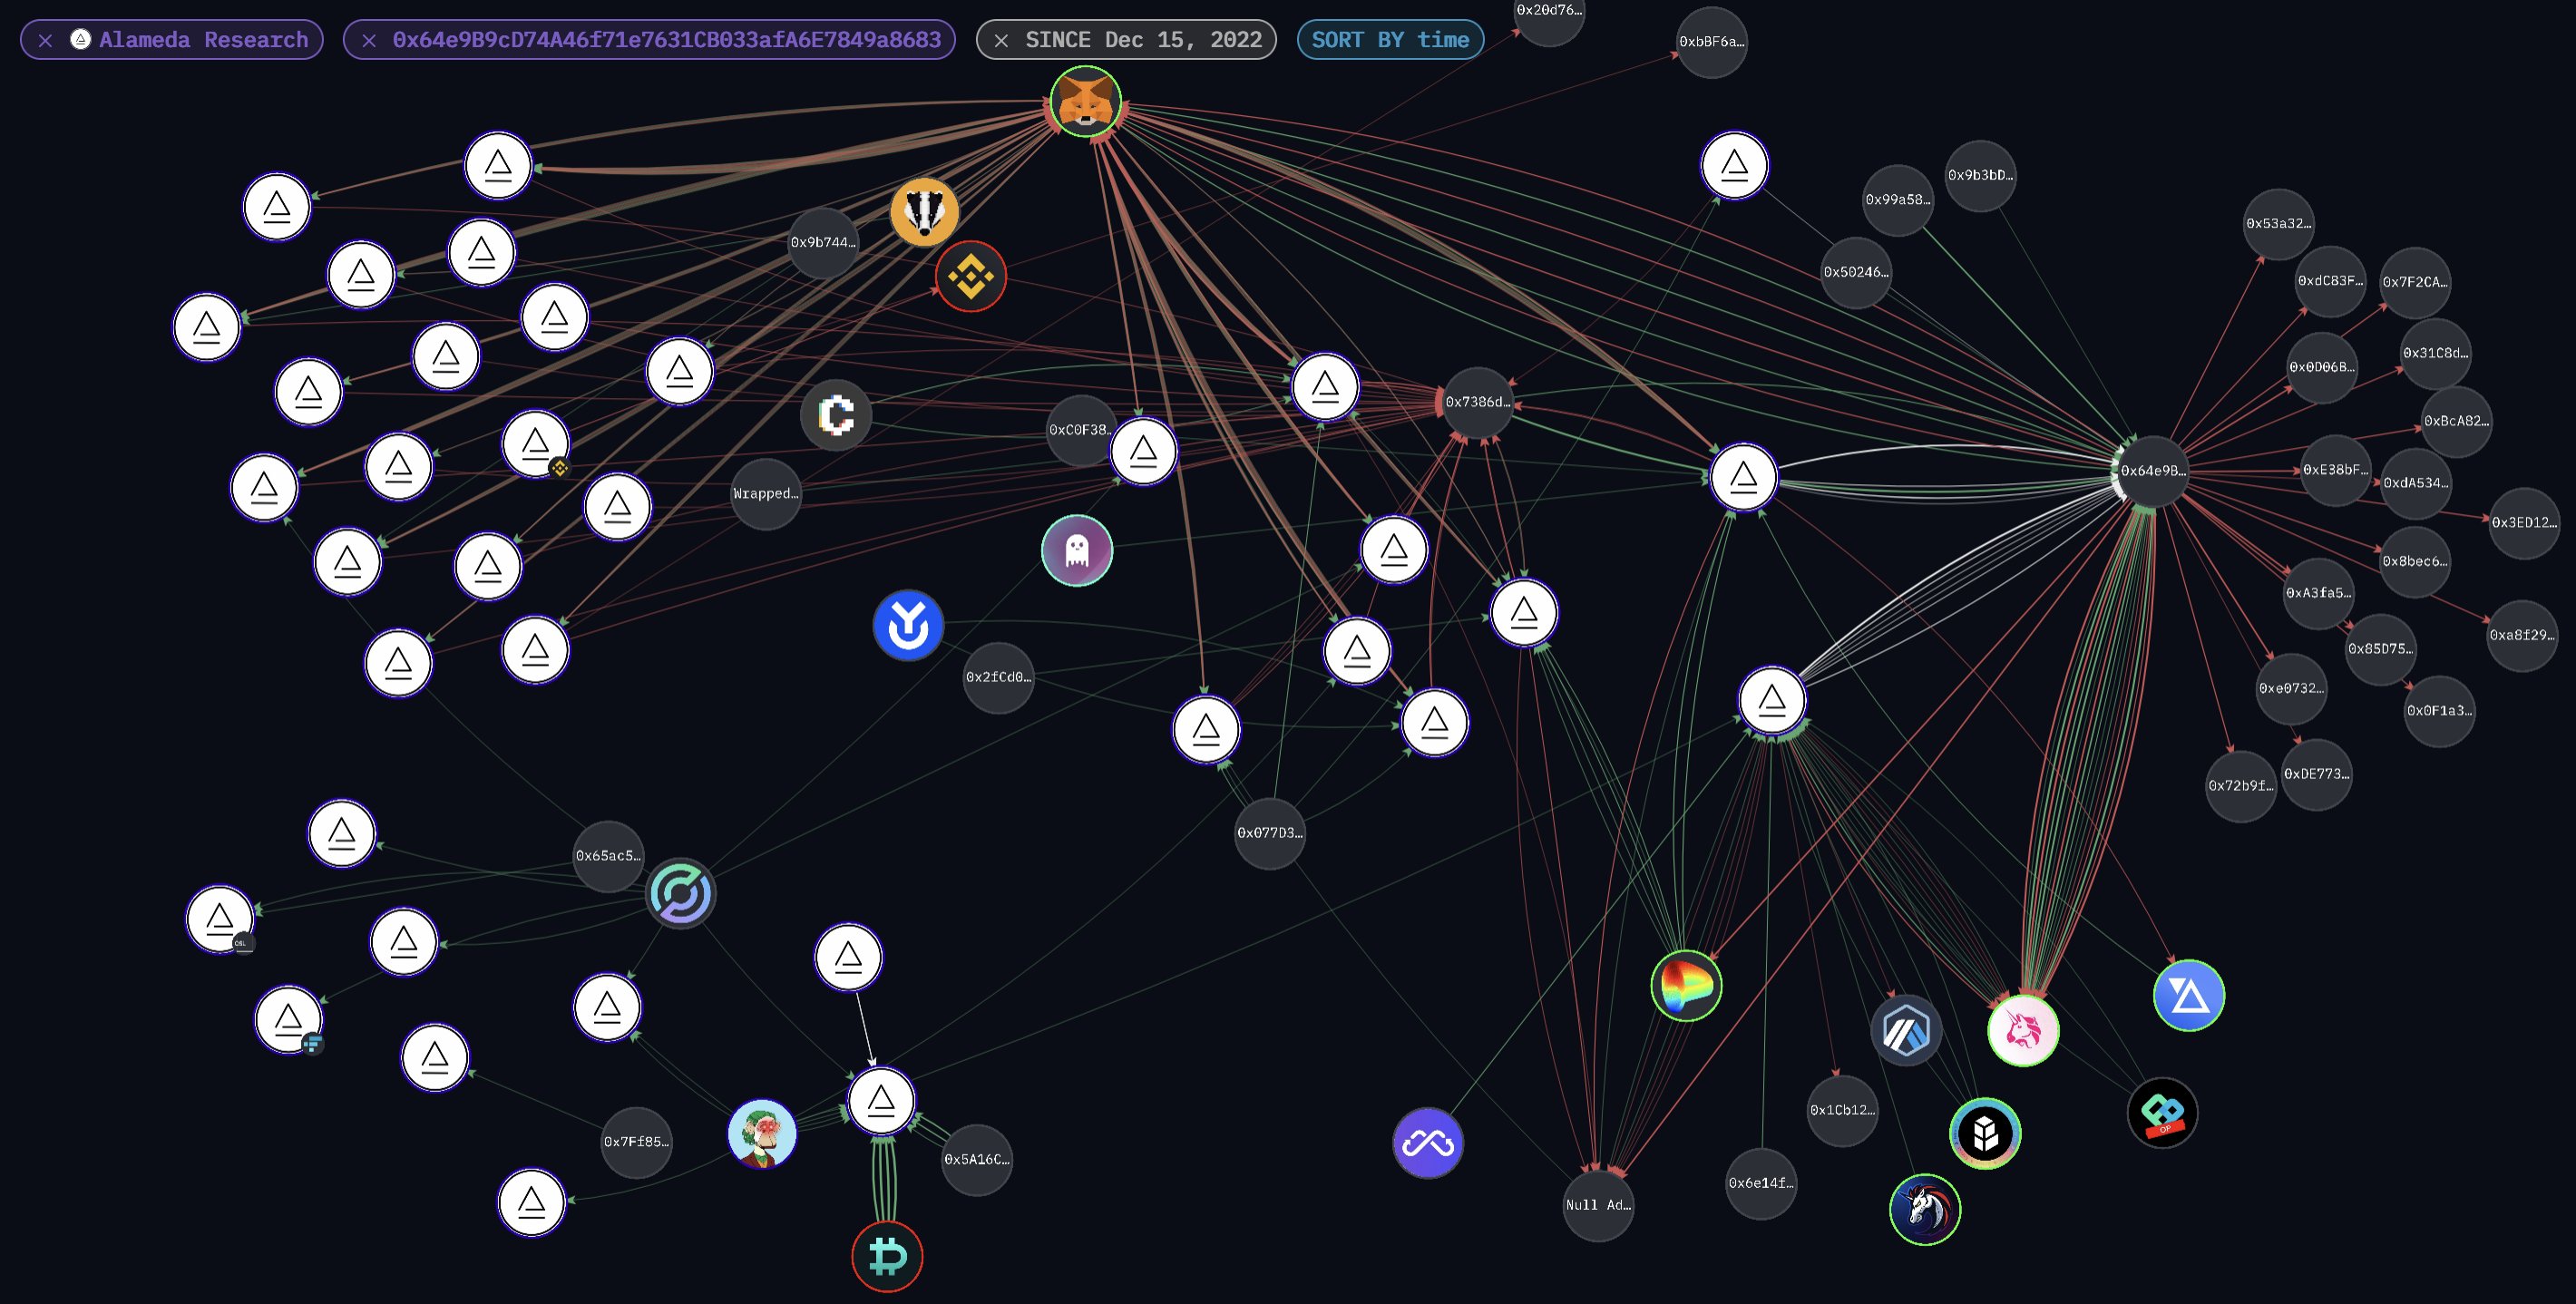Screen dimensions: 2576x1304
Task: Select the Bancor cube logo node
Action: click(1985, 1133)
